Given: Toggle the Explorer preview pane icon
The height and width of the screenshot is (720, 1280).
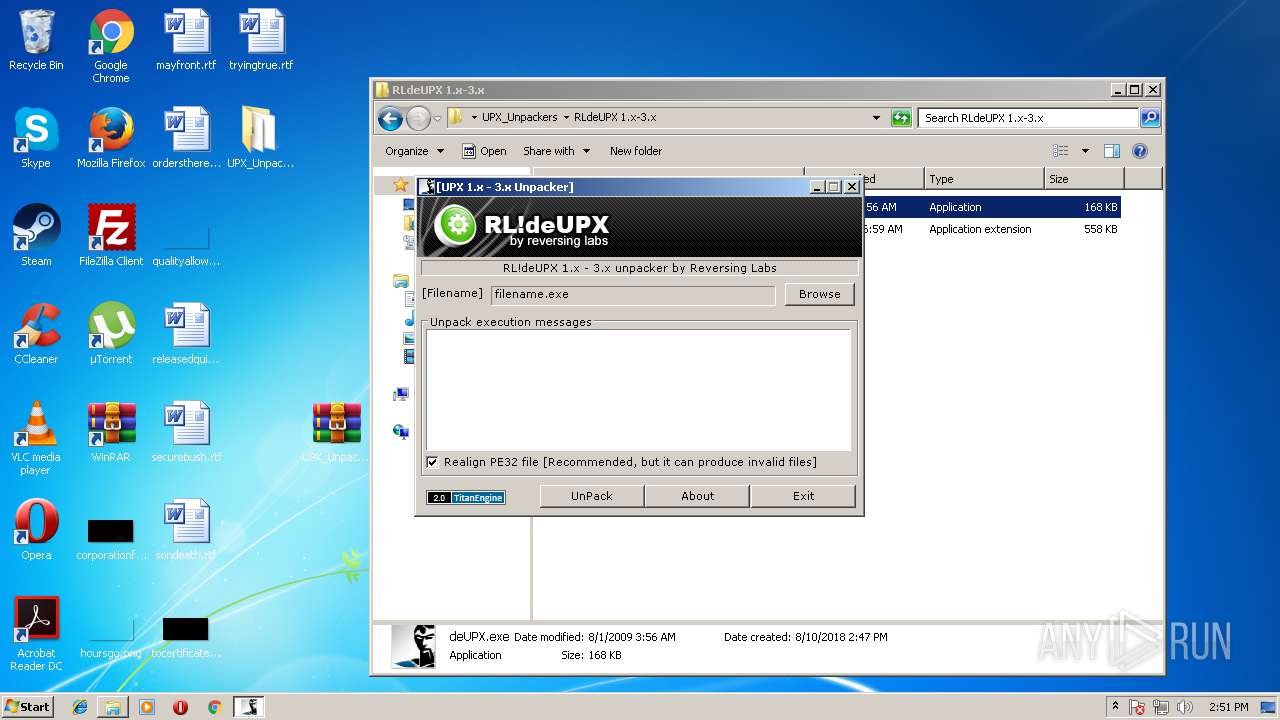Looking at the screenshot, I should (x=1111, y=151).
